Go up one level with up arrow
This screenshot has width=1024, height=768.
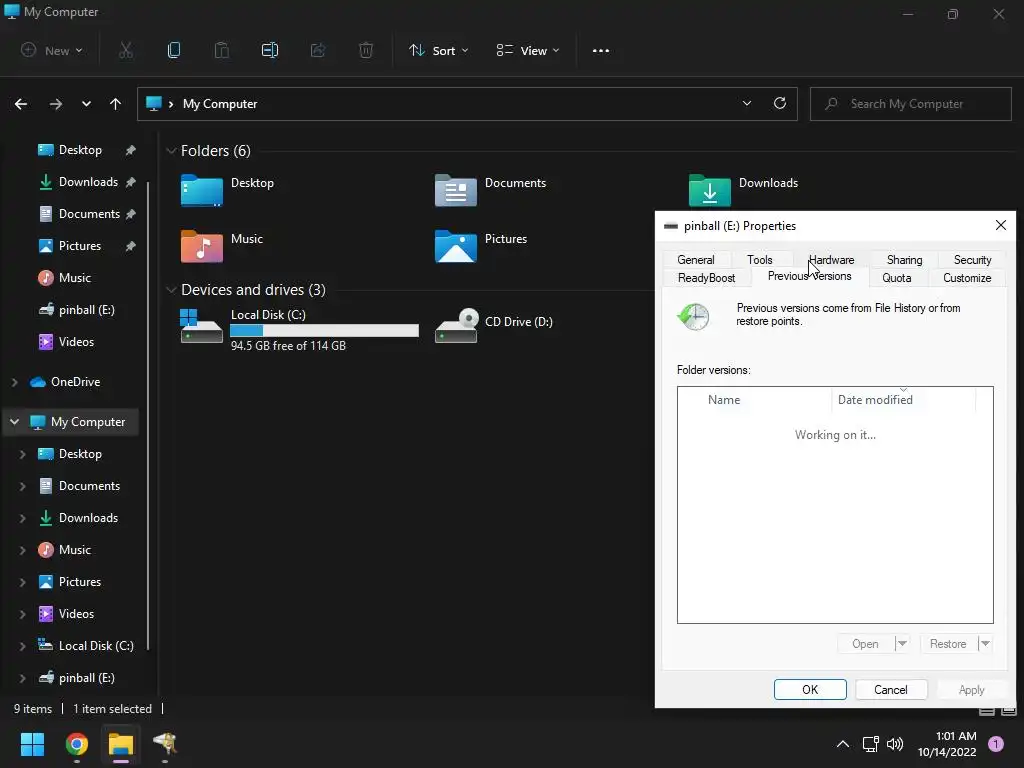[x=116, y=104]
